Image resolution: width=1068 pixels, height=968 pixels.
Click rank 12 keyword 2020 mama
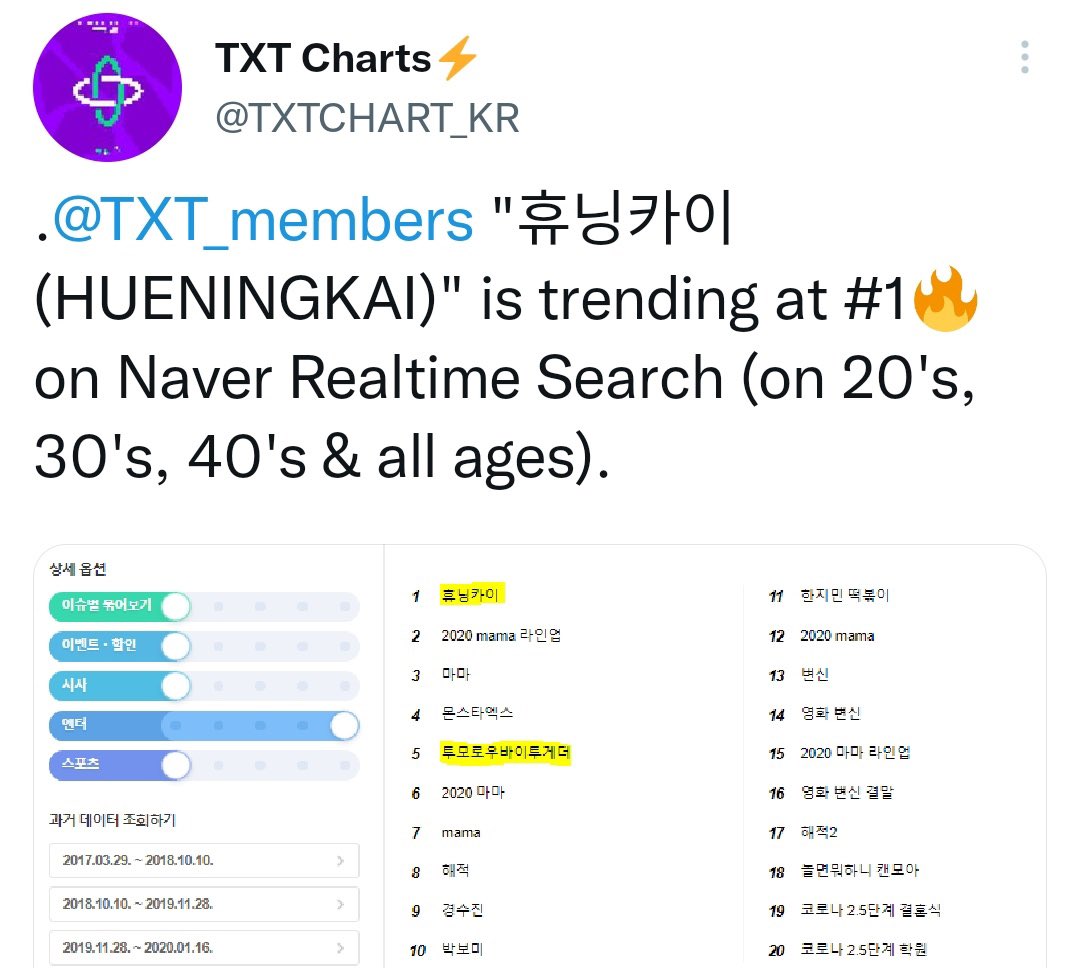click(837, 636)
